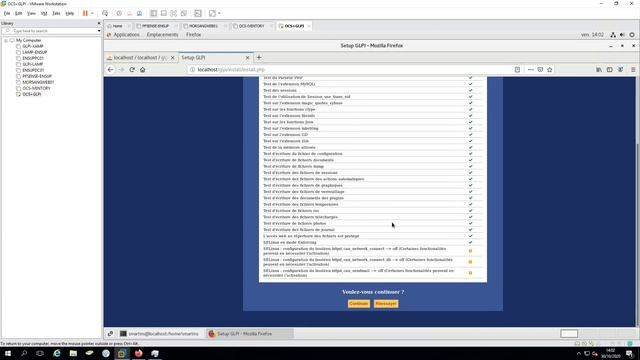Switch to the PFSENSE-ENSUP VM tab
This screenshot has width=640, height=360.
tap(155, 26)
